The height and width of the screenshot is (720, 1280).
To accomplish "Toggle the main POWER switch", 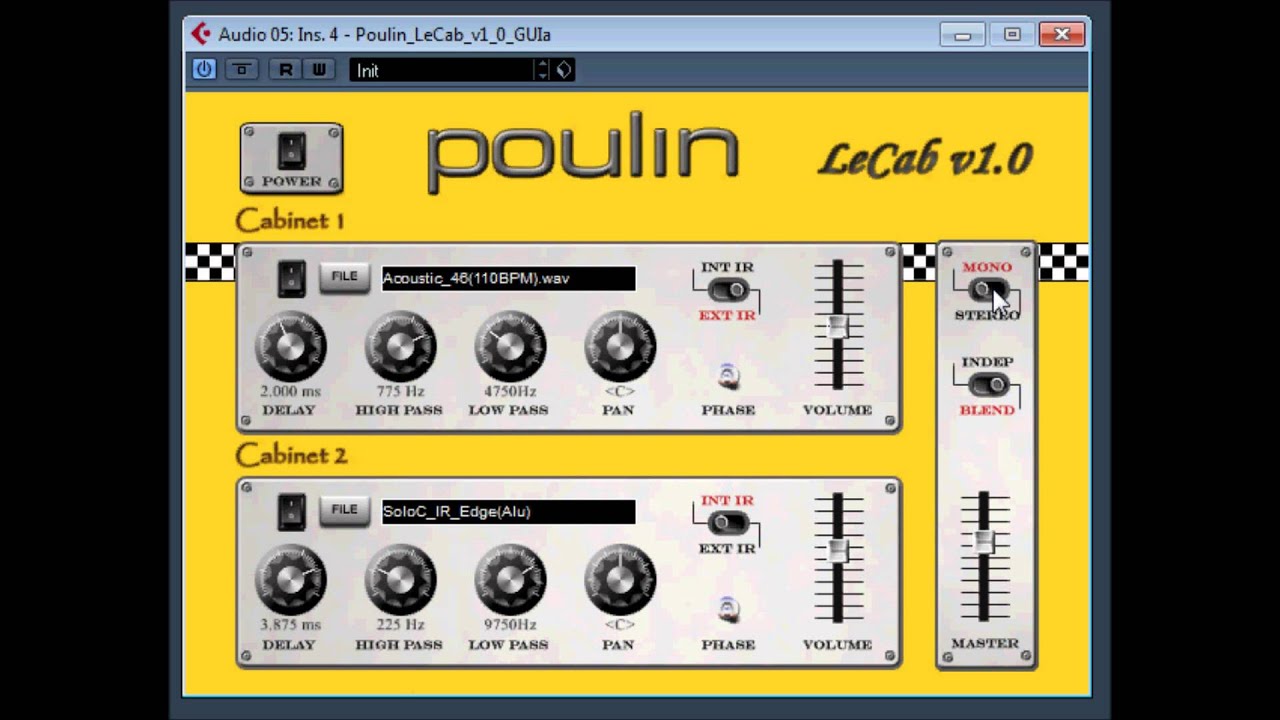I will pos(291,151).
